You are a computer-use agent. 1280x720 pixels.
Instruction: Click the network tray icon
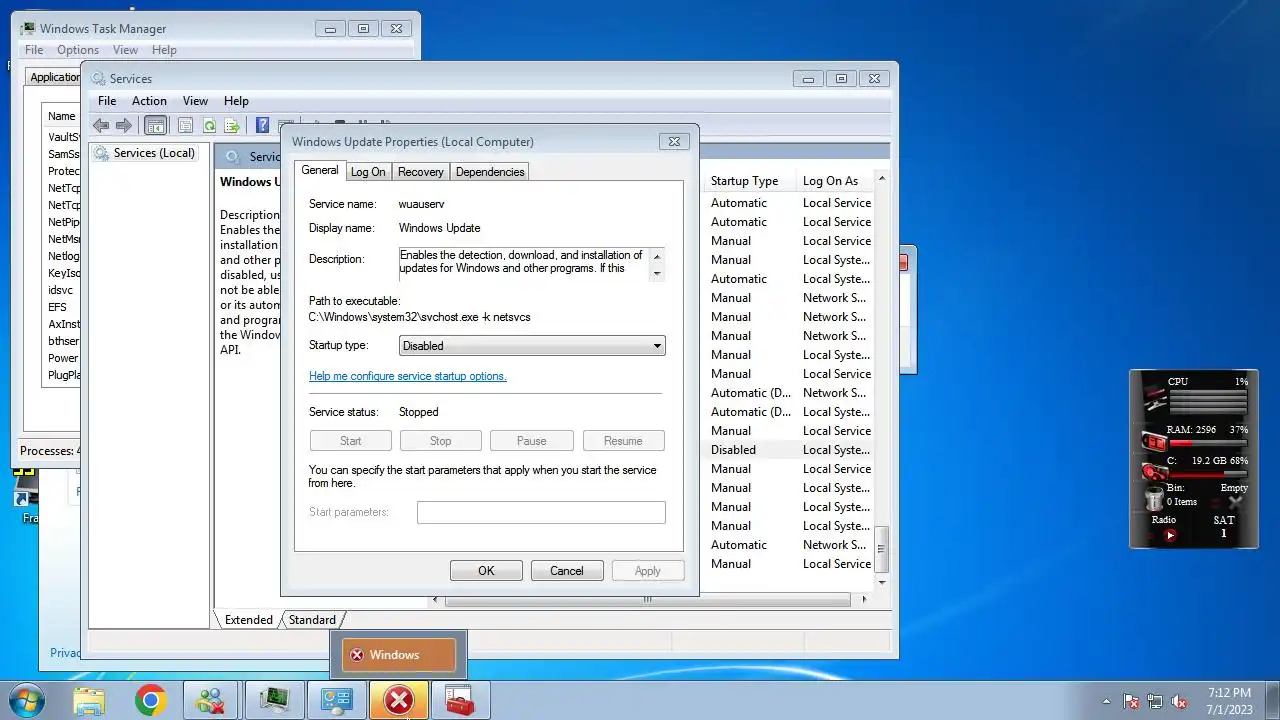pos(1155,701)
